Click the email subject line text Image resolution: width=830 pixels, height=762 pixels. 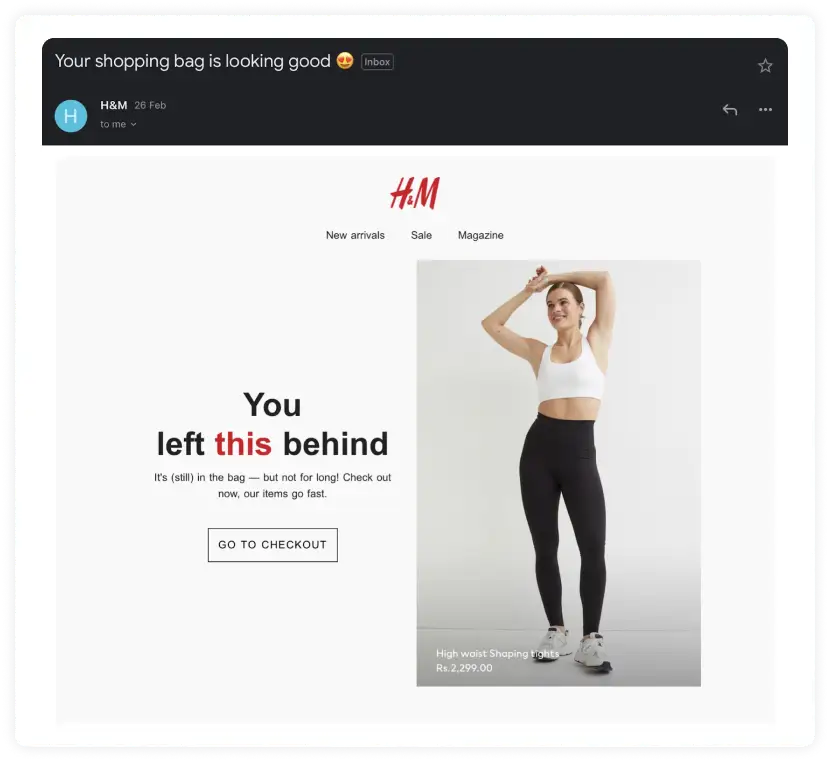pos(193,61)
